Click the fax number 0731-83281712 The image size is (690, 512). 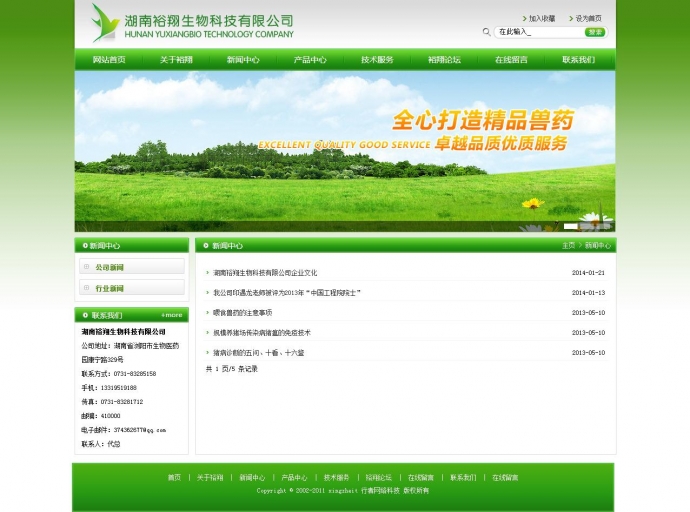coord(122,402)
